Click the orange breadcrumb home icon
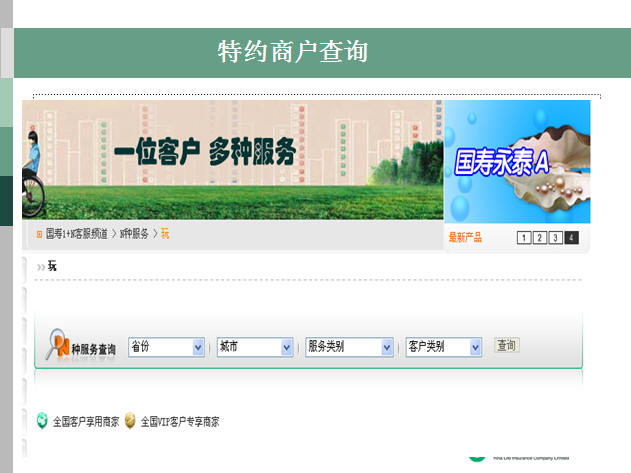 pyautogui.click(x=39, y=234)
